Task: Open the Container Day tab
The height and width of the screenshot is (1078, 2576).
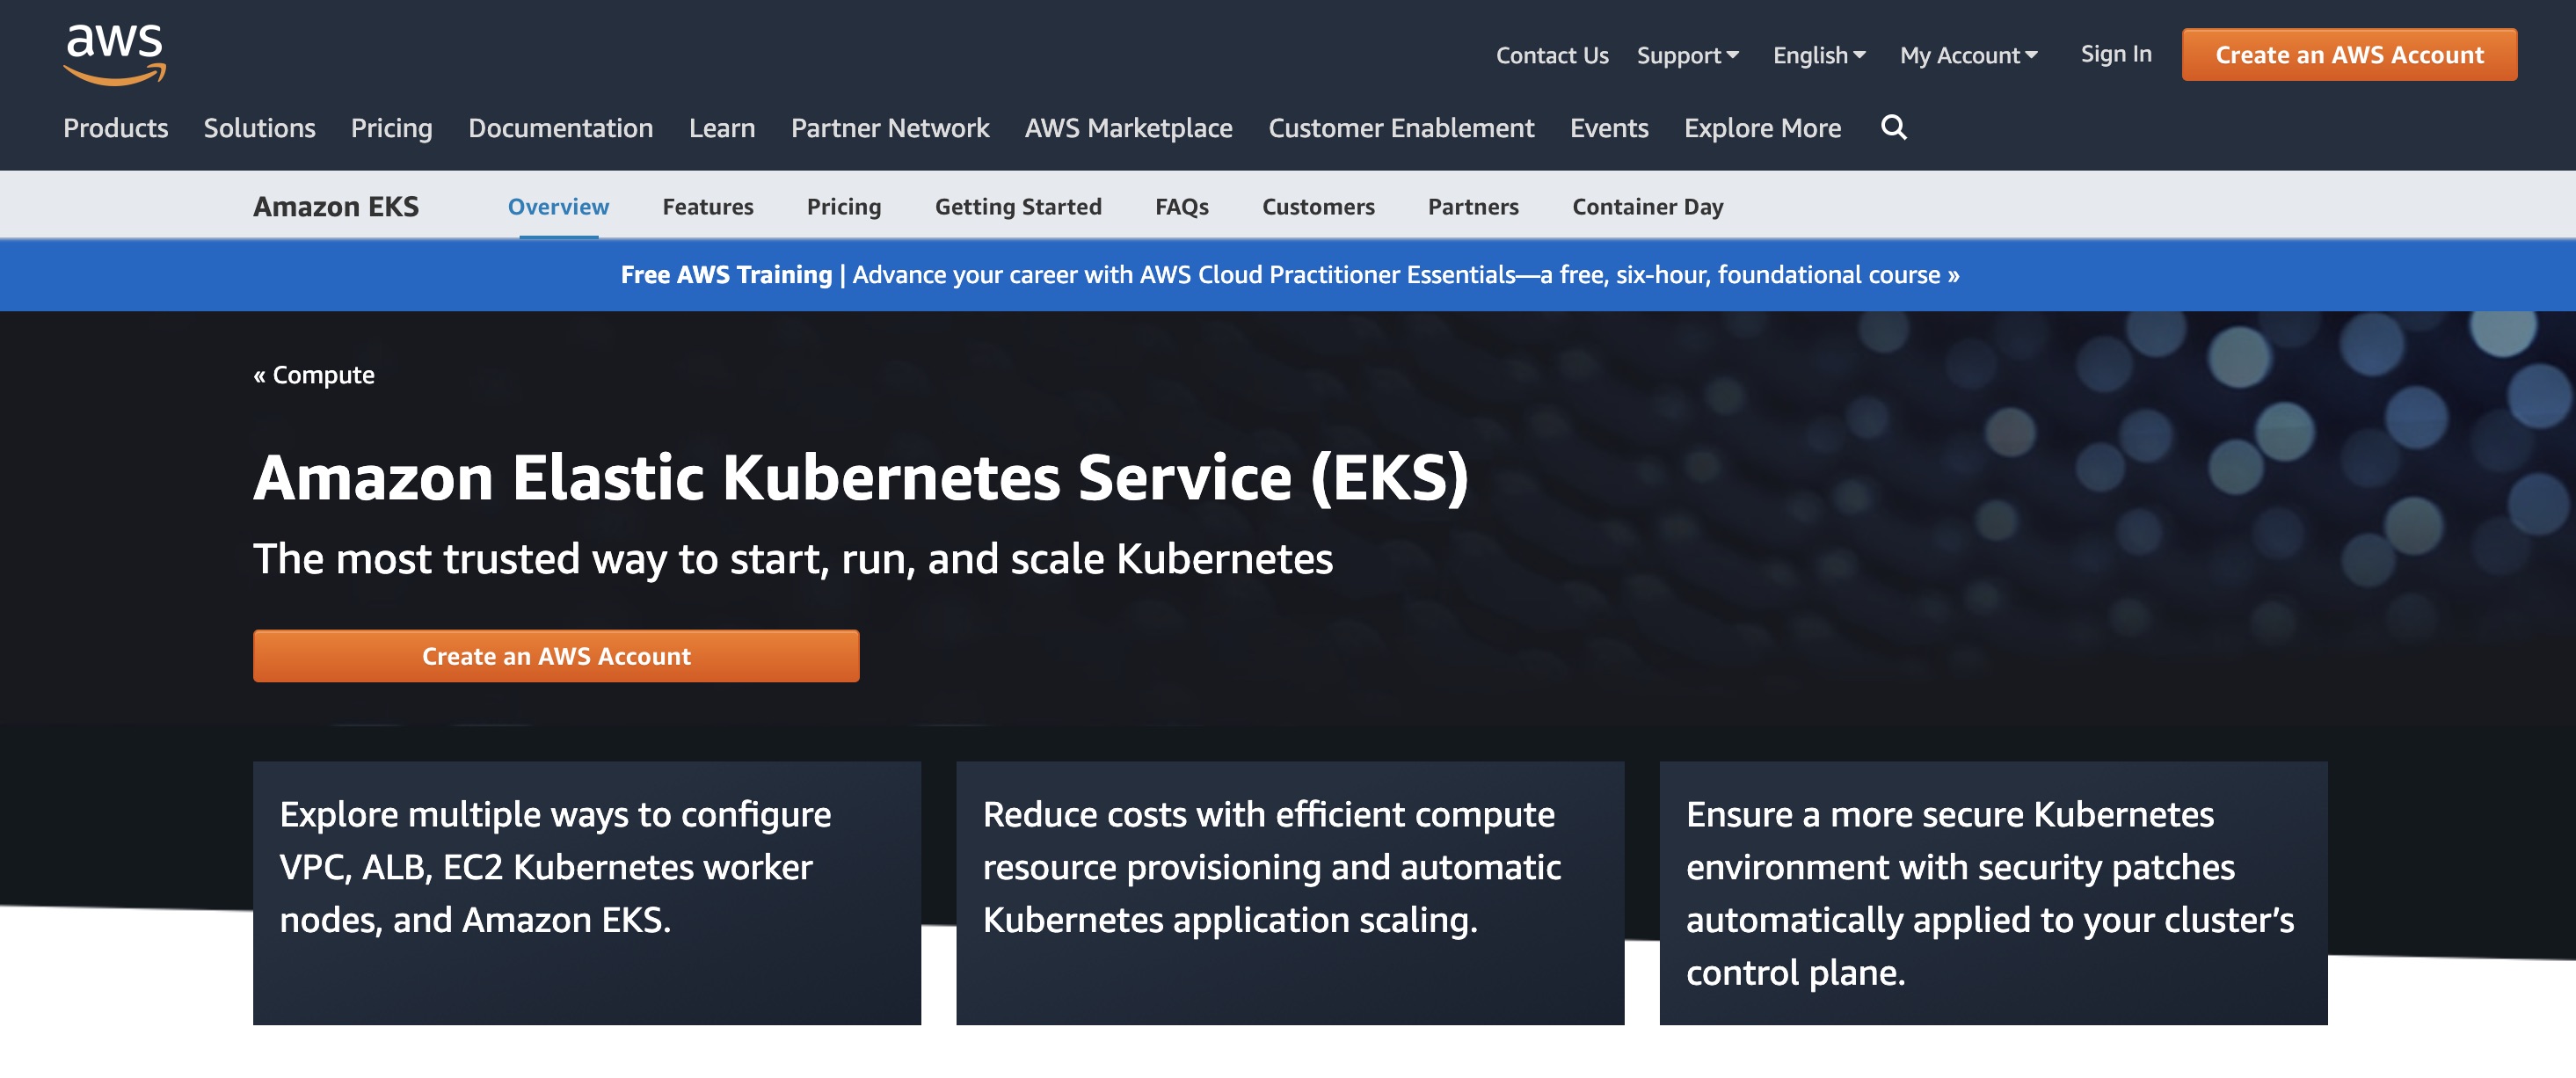Action: 1648,206
